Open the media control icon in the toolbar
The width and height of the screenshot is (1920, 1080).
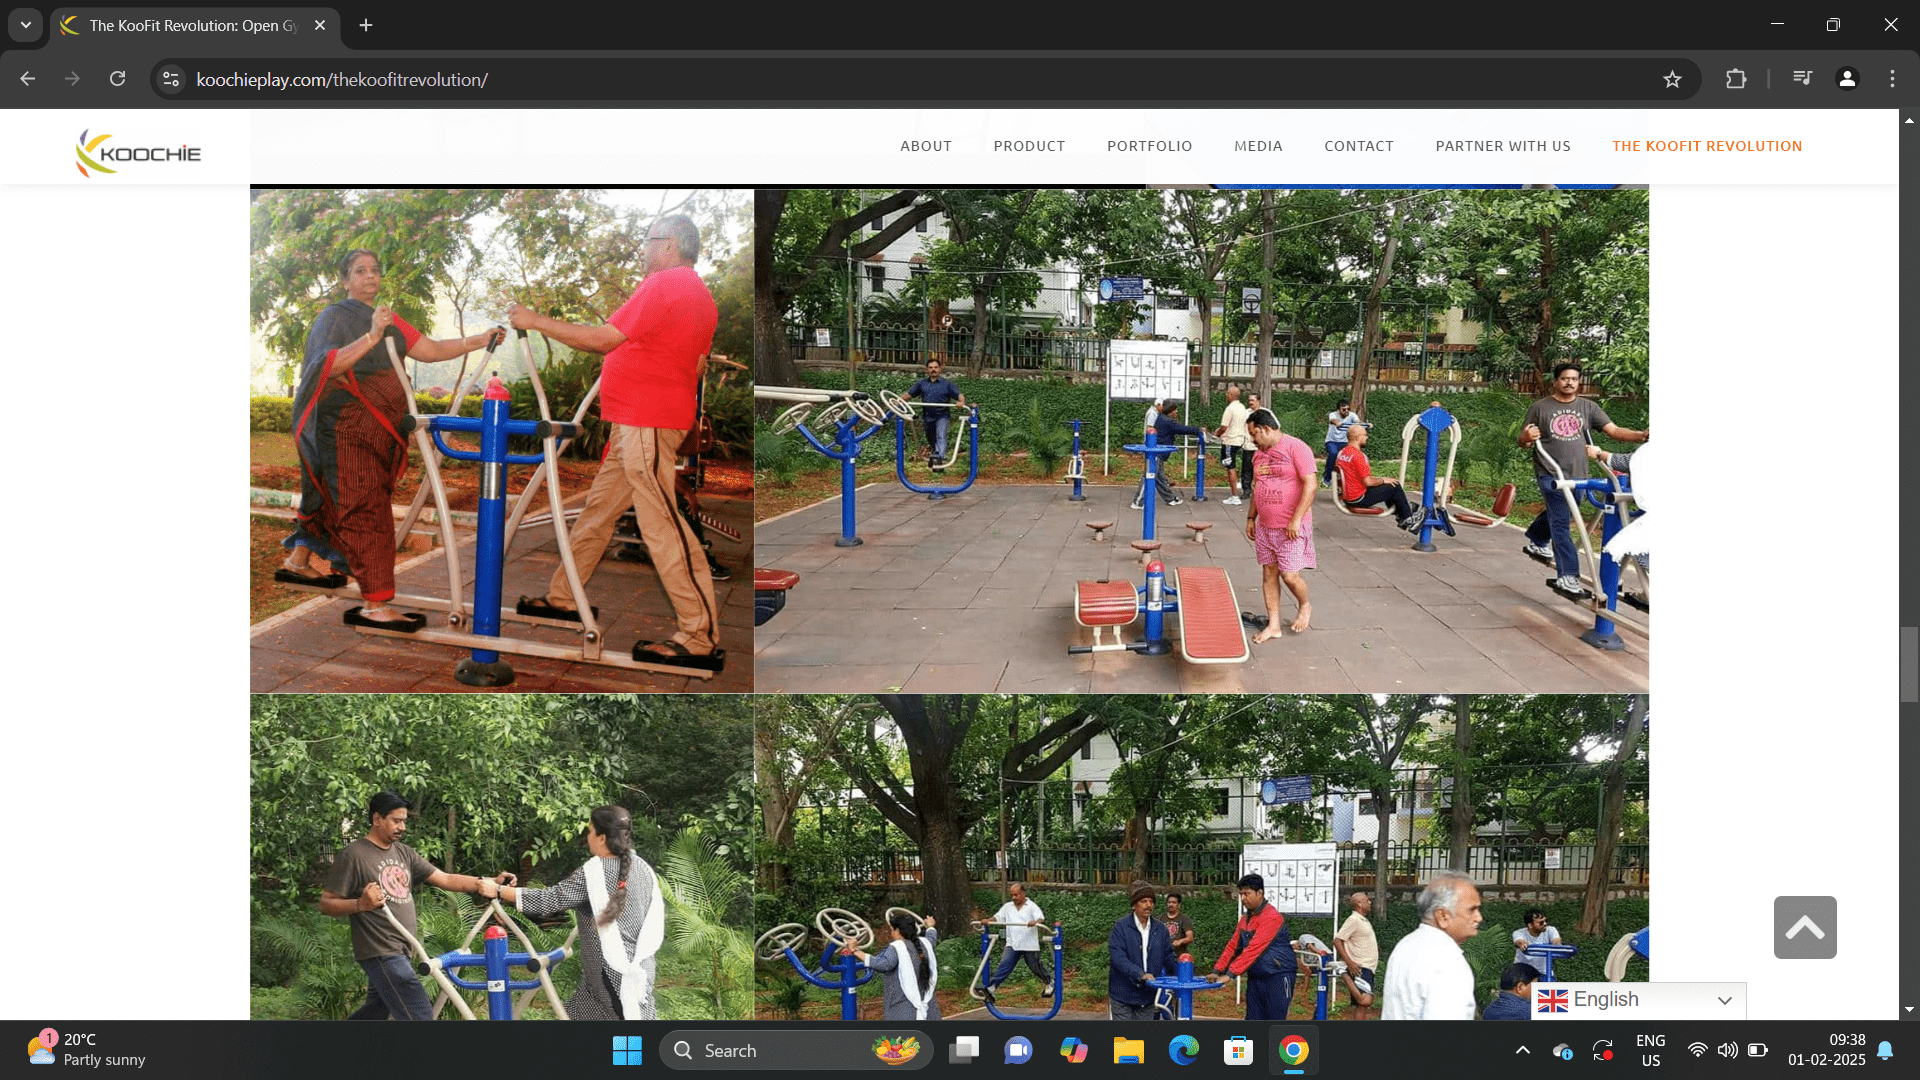(x=1802, y=79)
